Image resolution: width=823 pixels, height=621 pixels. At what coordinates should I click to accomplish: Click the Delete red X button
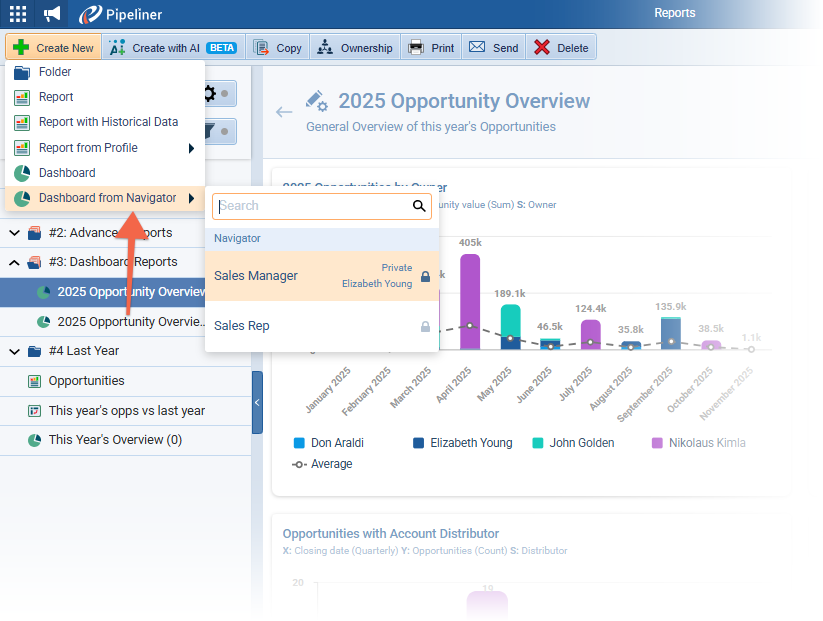coord(561,48)
